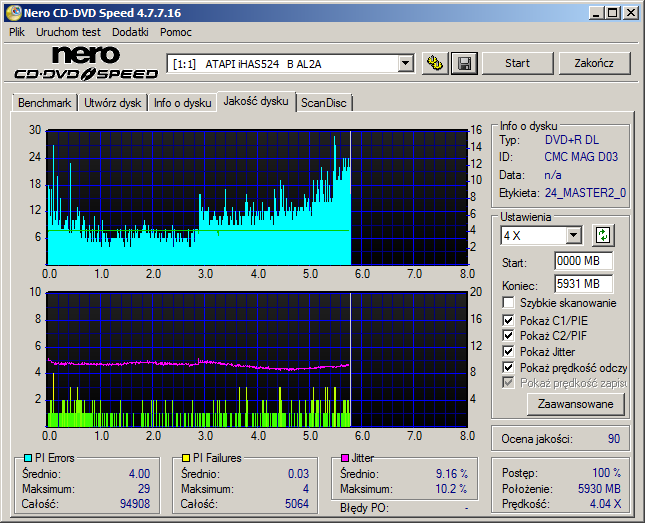The image size is (645, 523).
Task: Click PI Errors maximum value 29
Action: pos(144,488)
